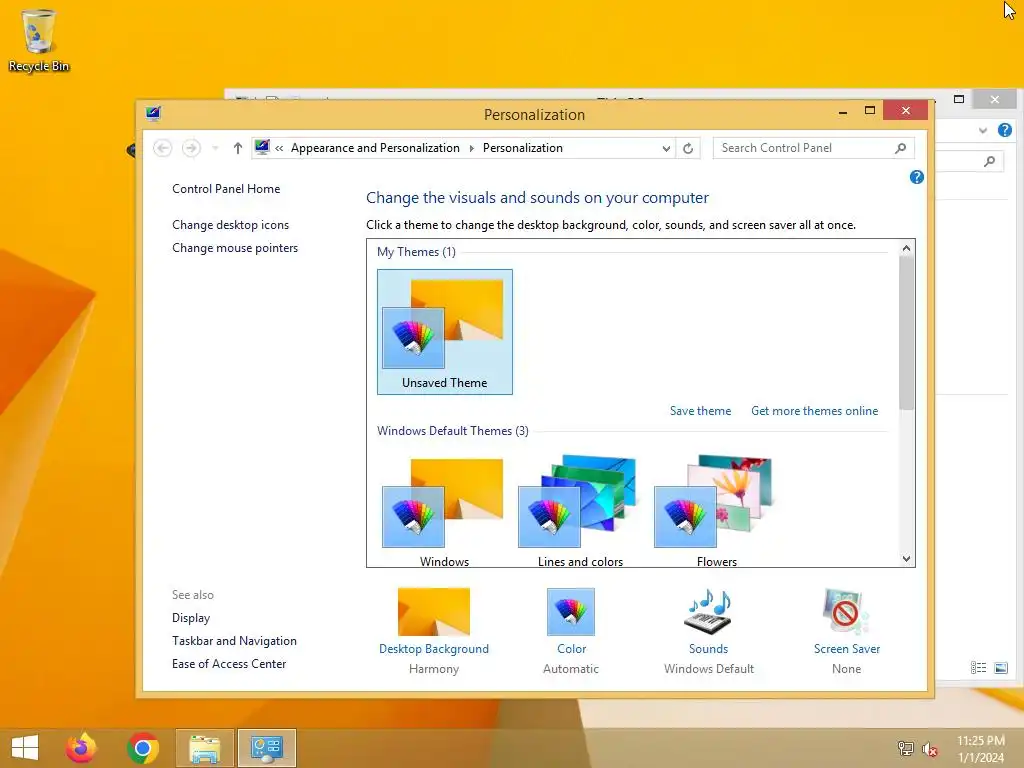
Task: Open recent locations dropdown next to Forward arrow
Action: pyautogui.click(x=215, y=148)
